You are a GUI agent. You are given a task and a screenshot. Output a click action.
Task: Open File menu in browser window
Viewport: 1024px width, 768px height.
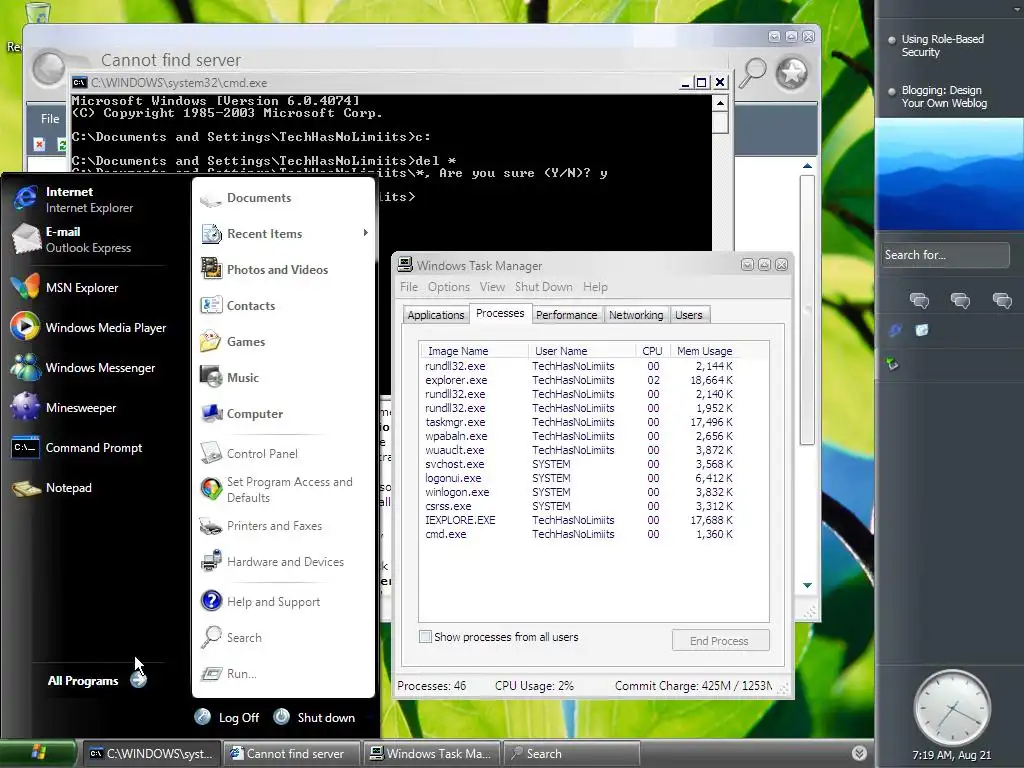click(50, 118)
